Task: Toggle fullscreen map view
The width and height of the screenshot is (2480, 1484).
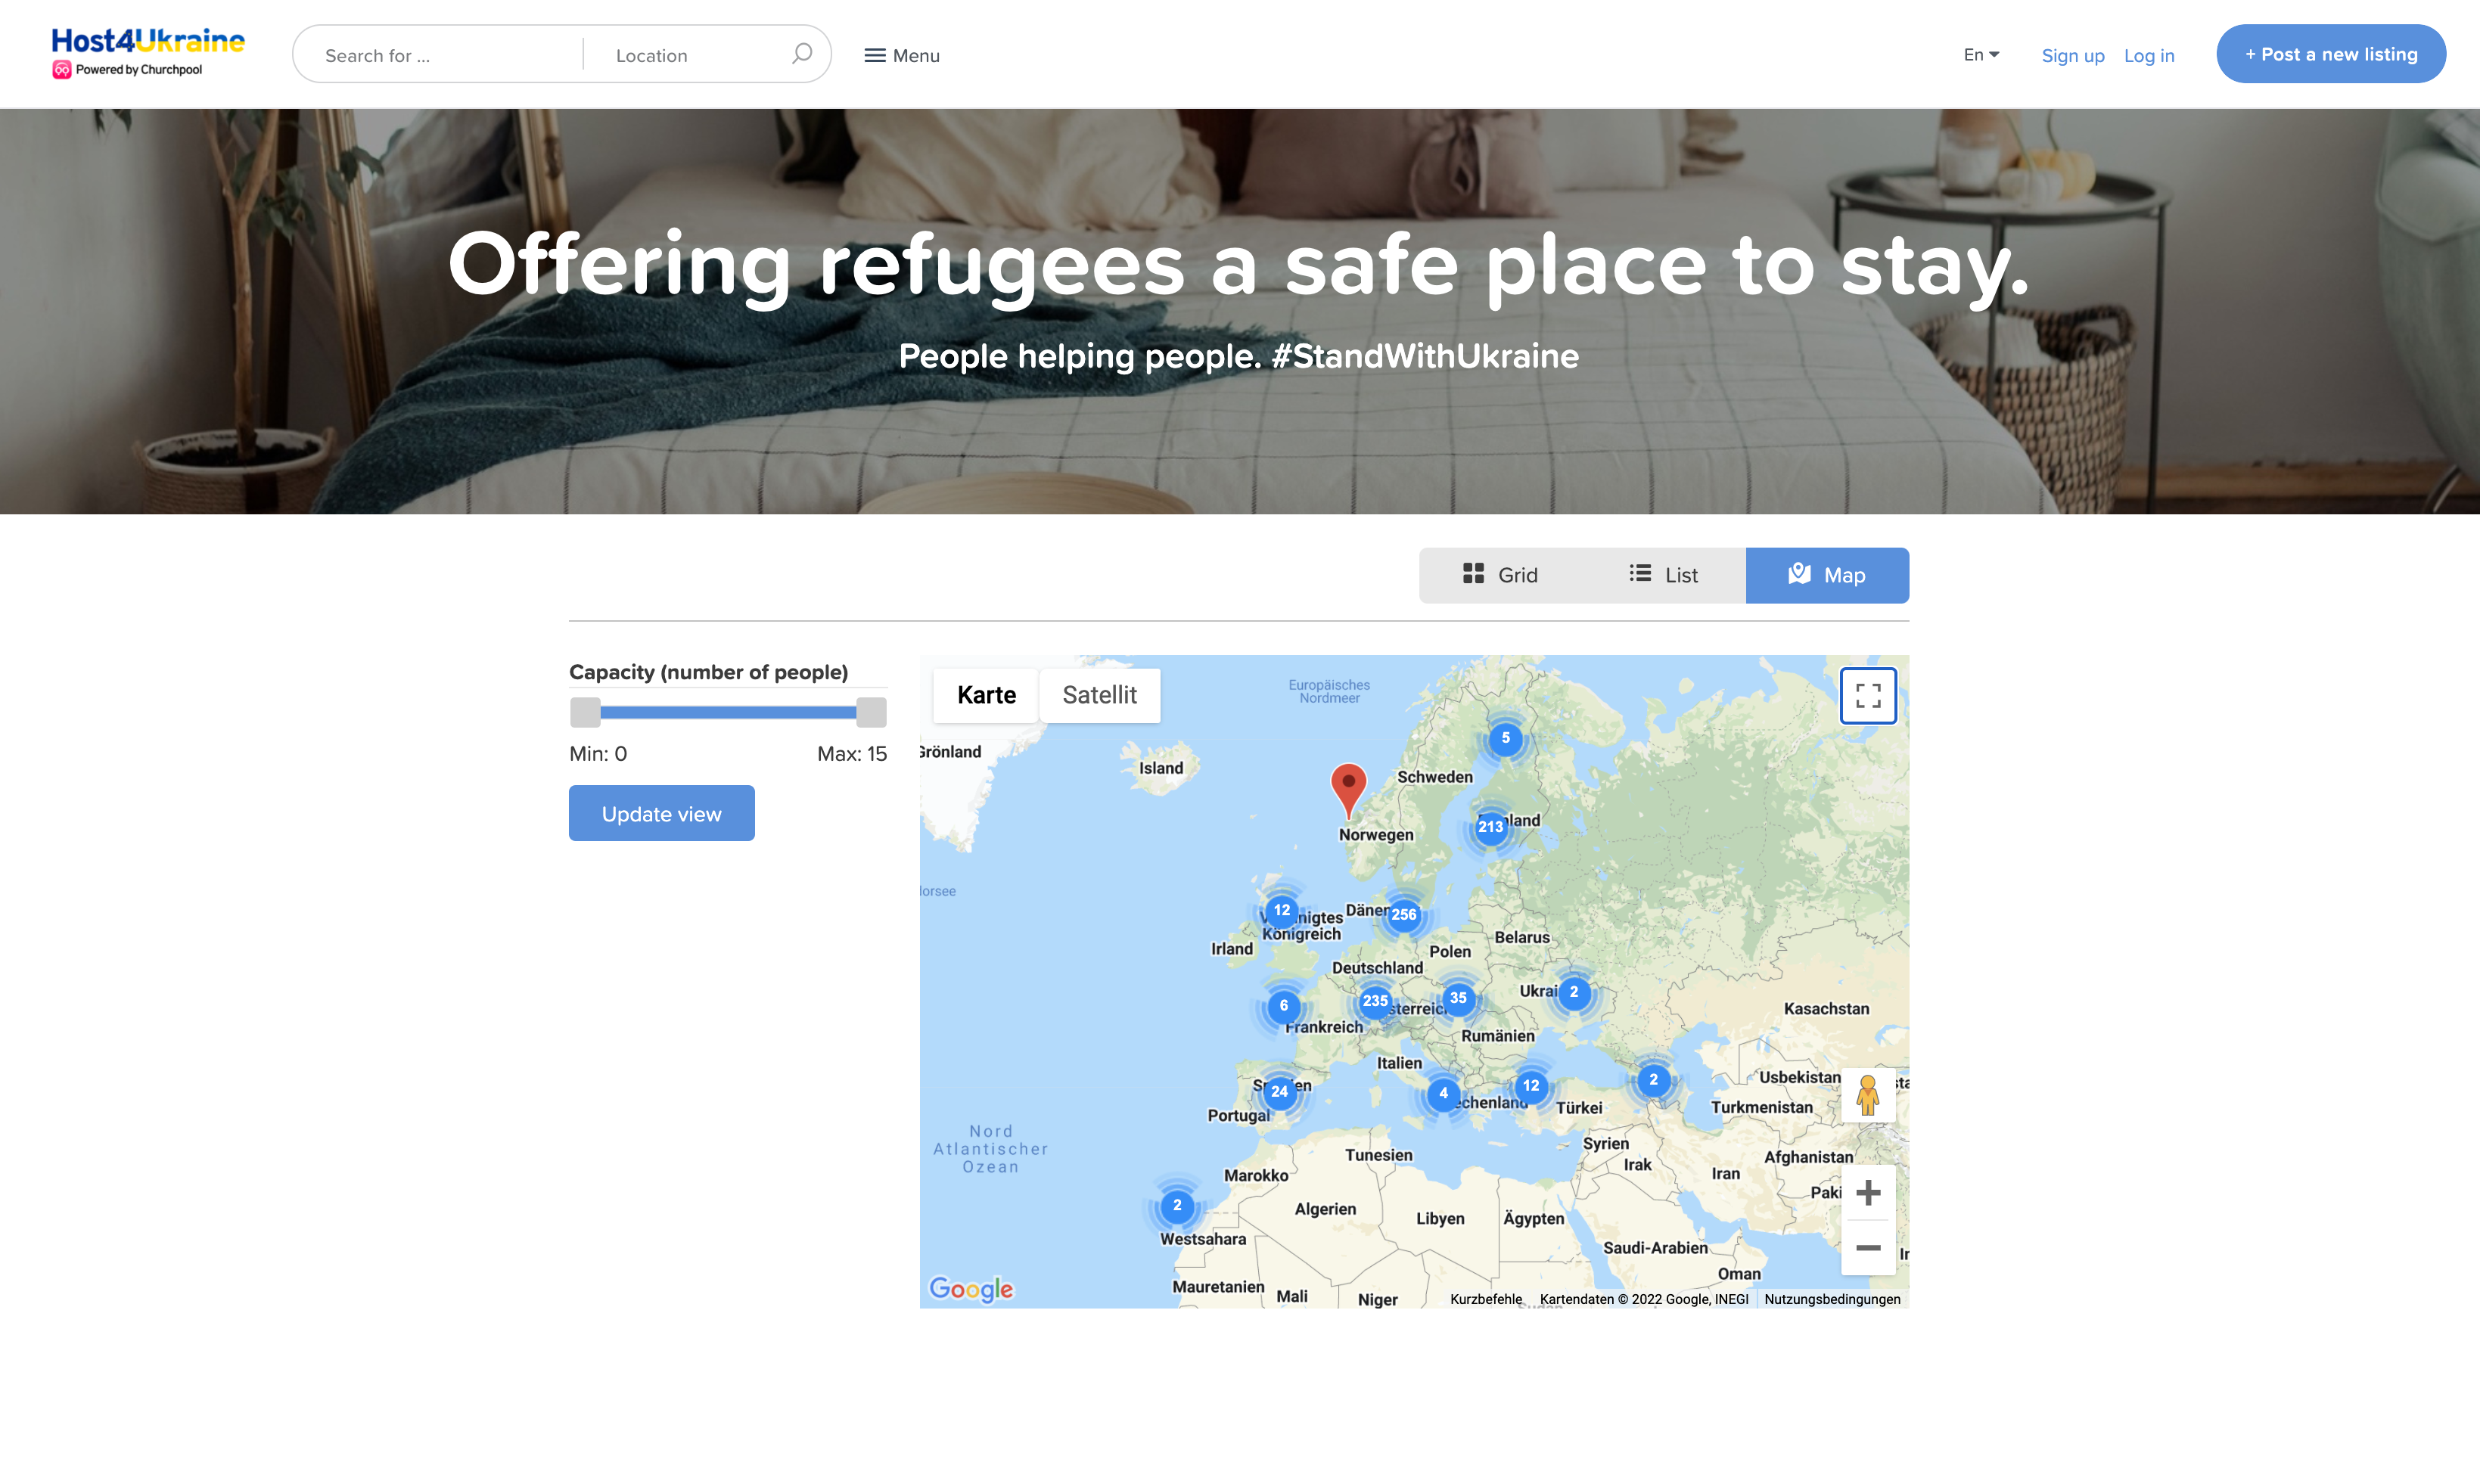Action: click(1867, 695)
